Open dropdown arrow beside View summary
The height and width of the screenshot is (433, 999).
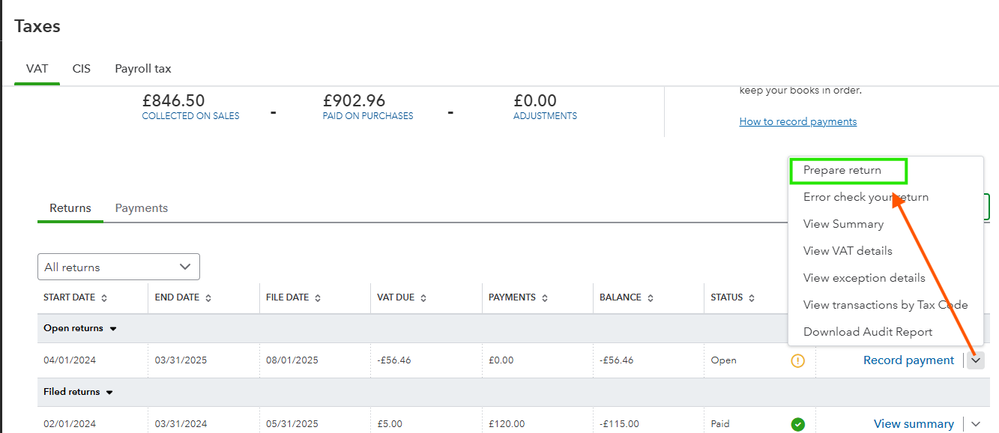976,424
